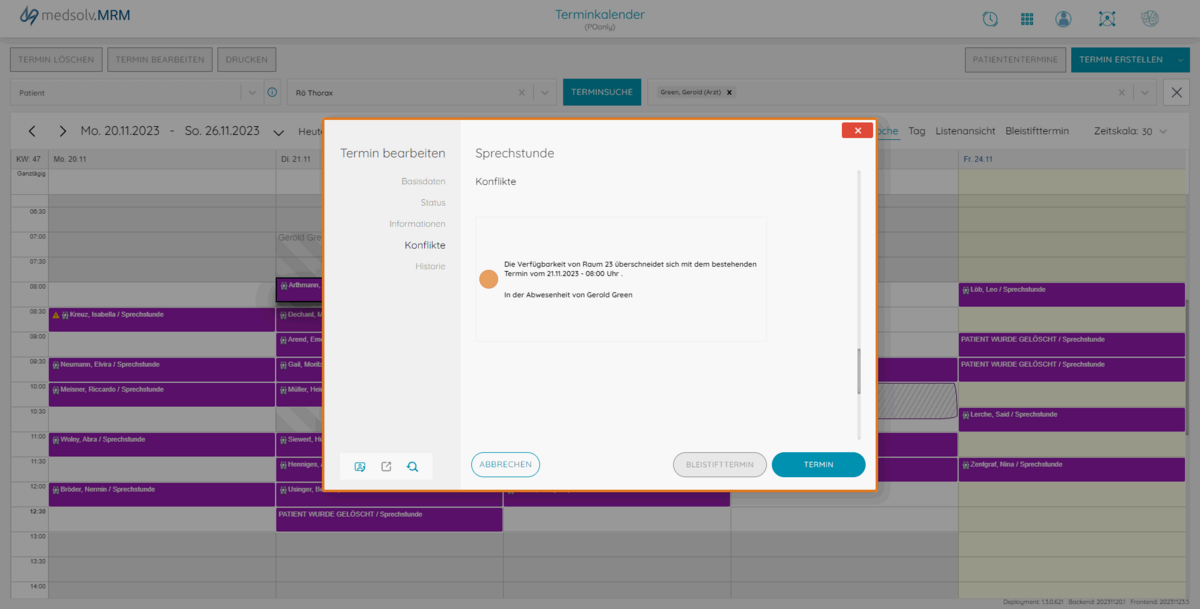
Task: Click the user profile icon
Action: pos(1063,19)
